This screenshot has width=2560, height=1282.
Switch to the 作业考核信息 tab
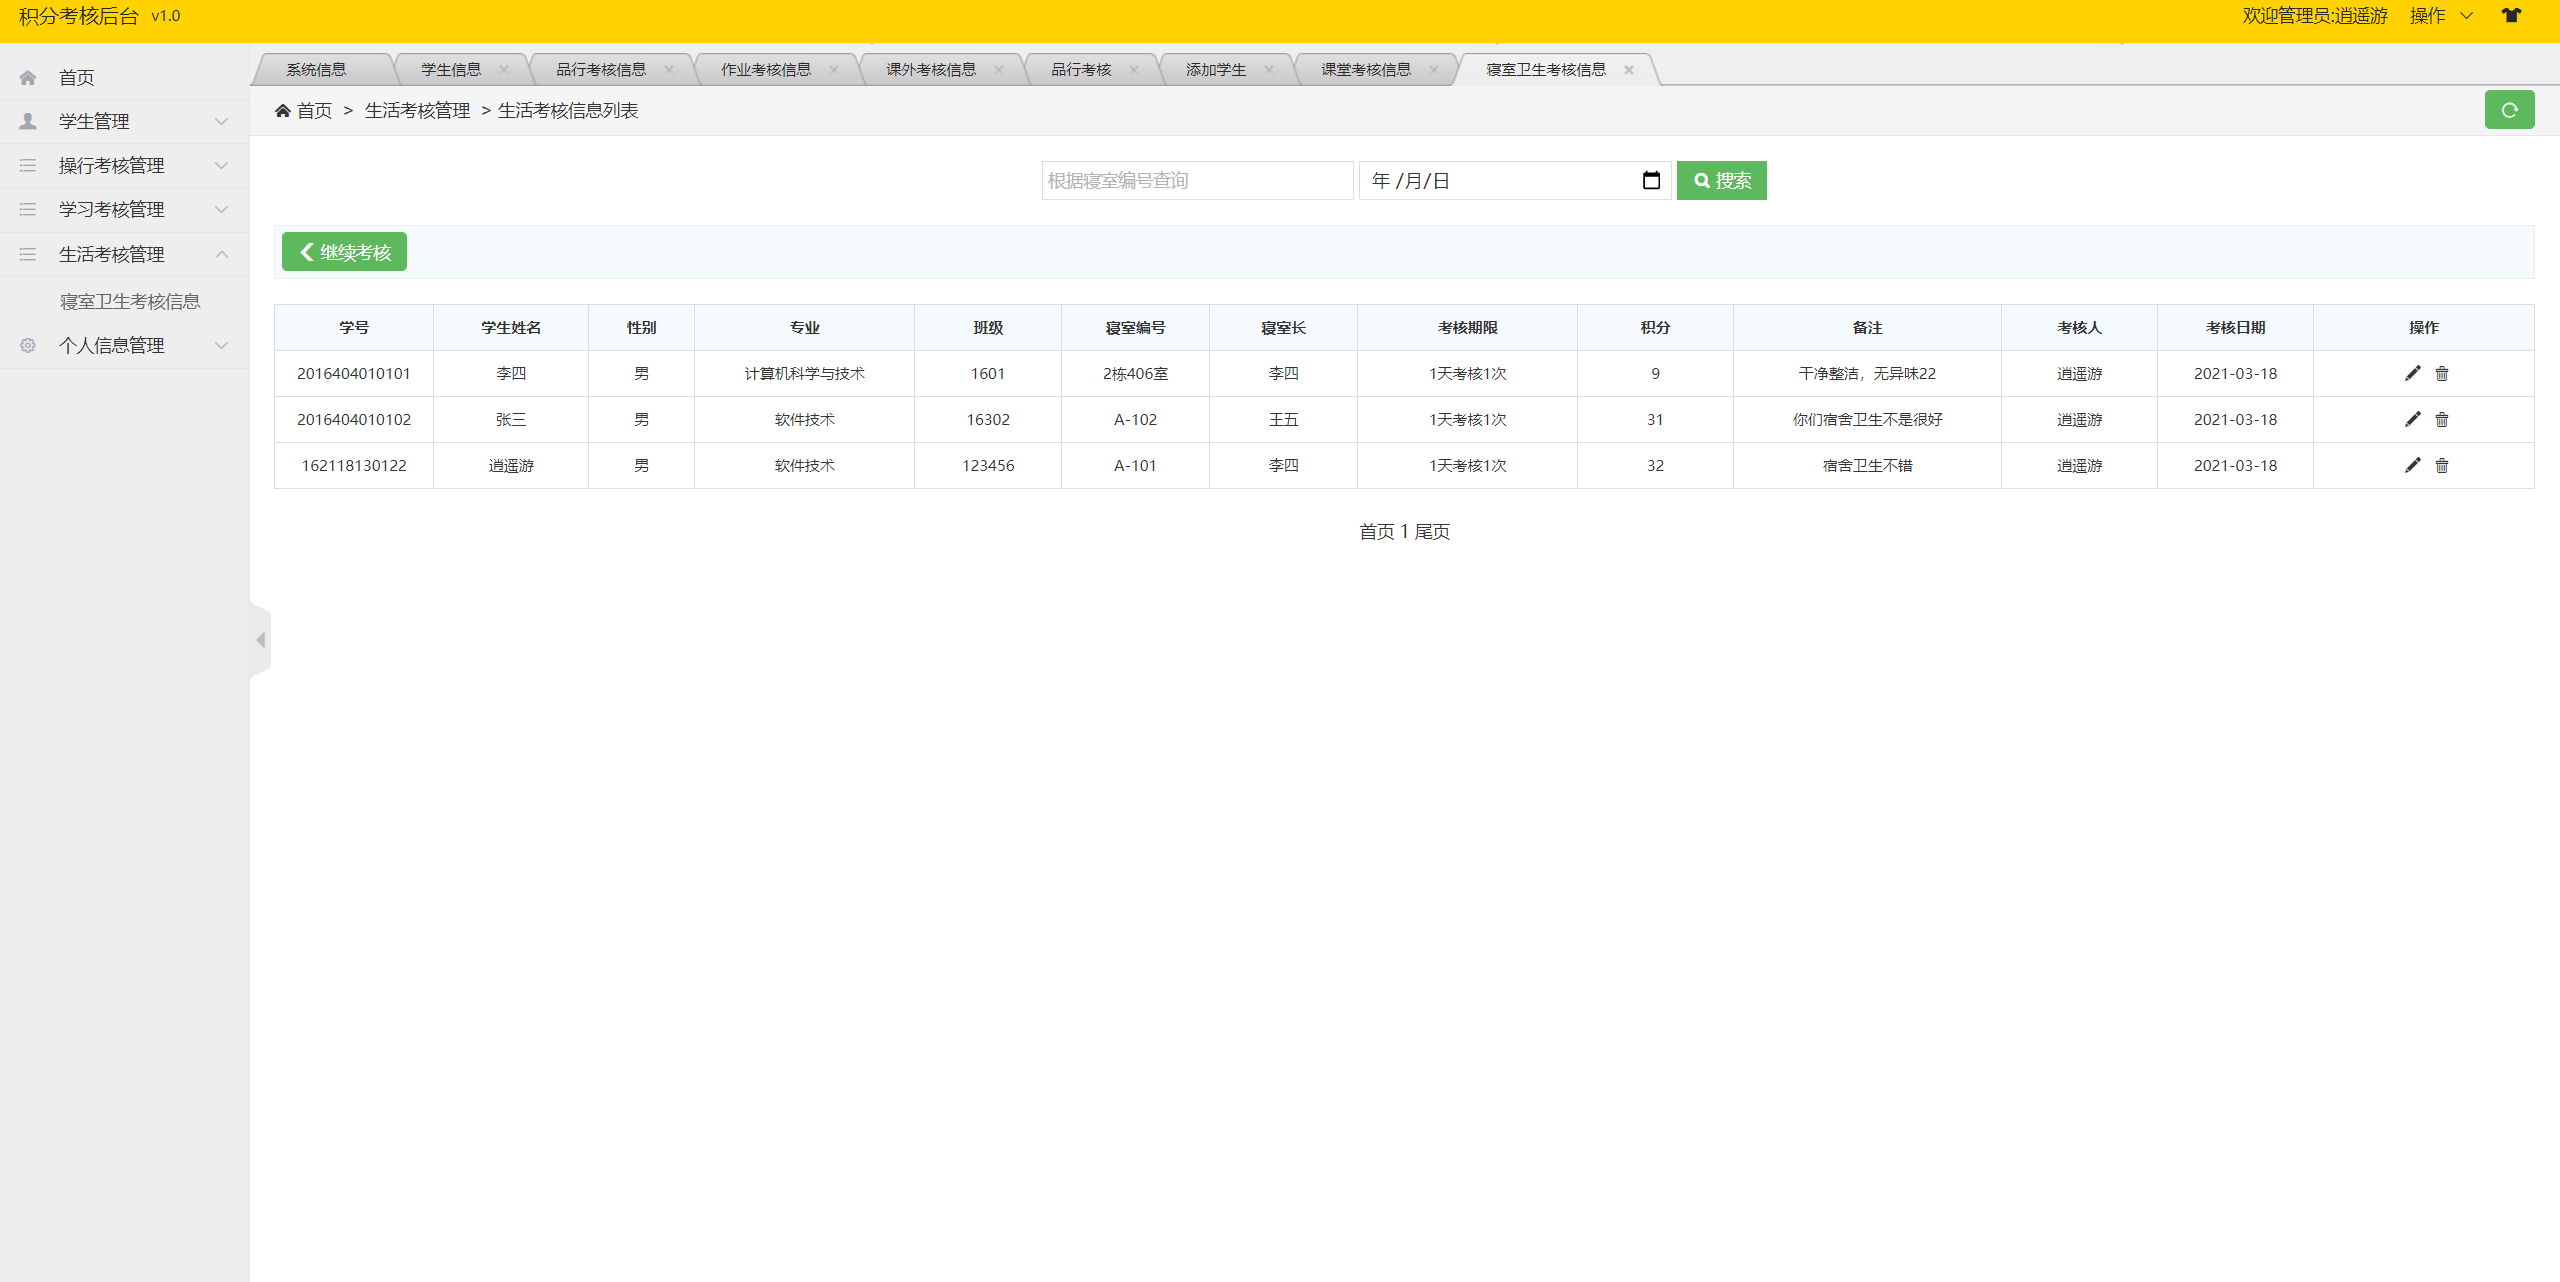click(x=766, y=69)
